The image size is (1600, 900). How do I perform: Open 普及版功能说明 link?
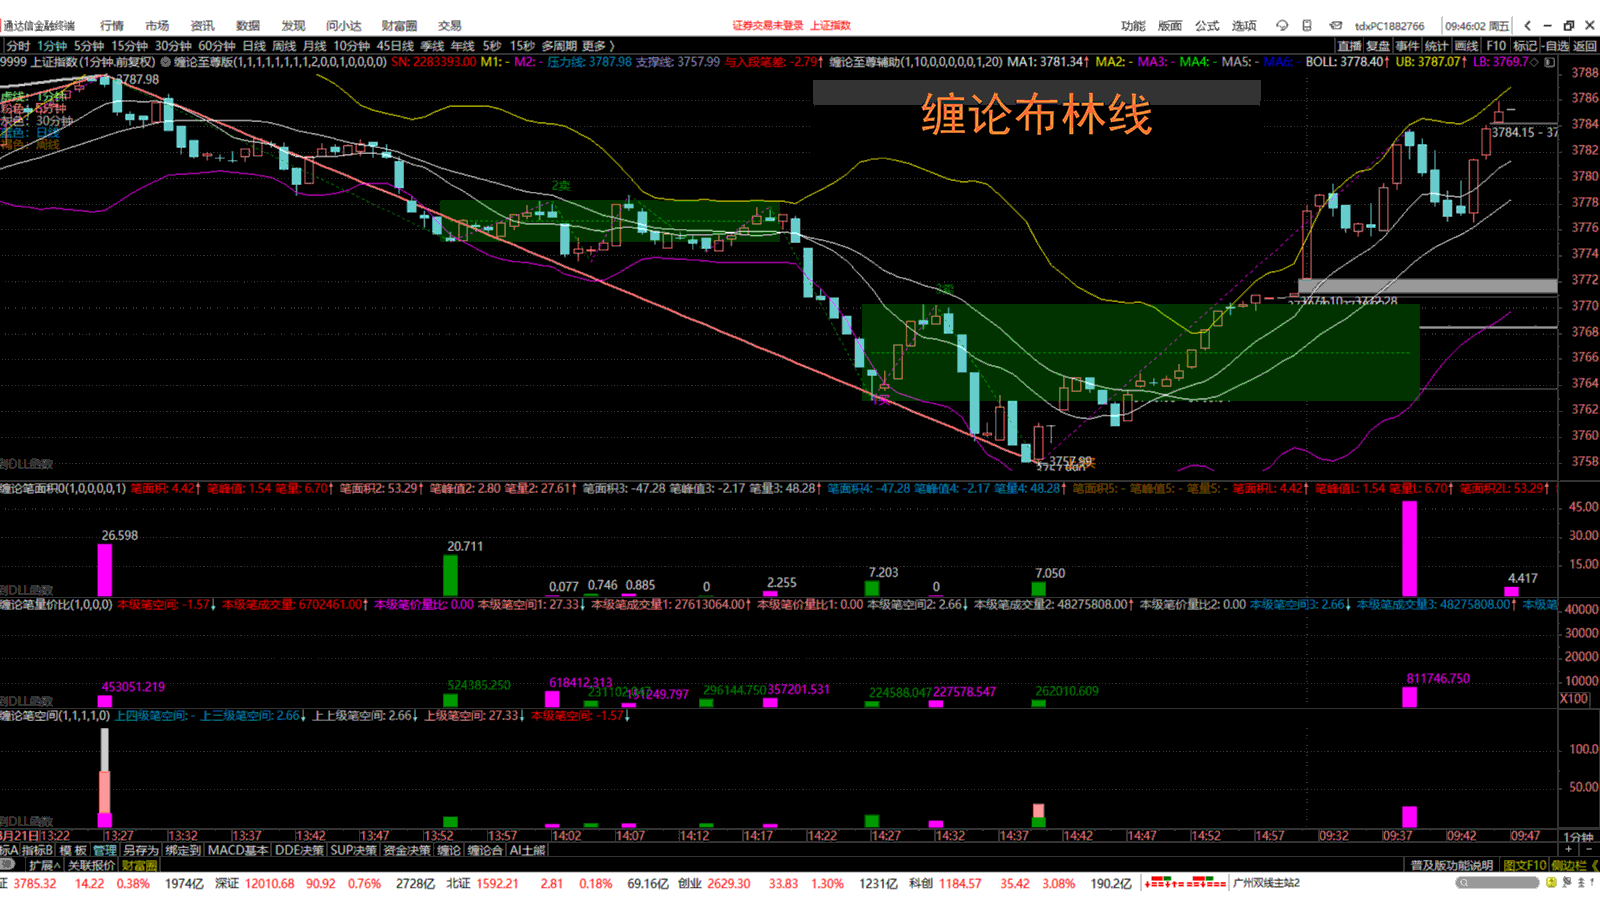coord(1451,865)
